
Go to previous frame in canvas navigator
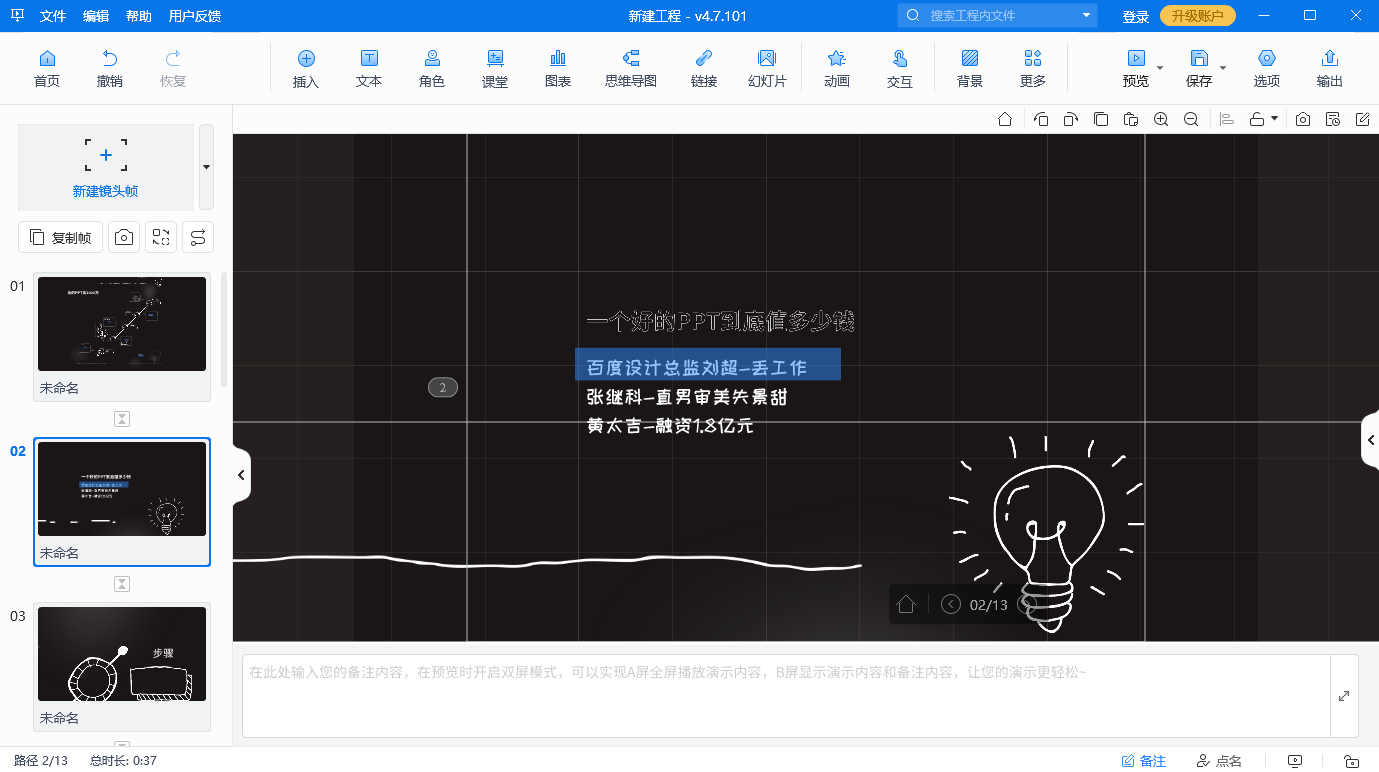[951, 604]
